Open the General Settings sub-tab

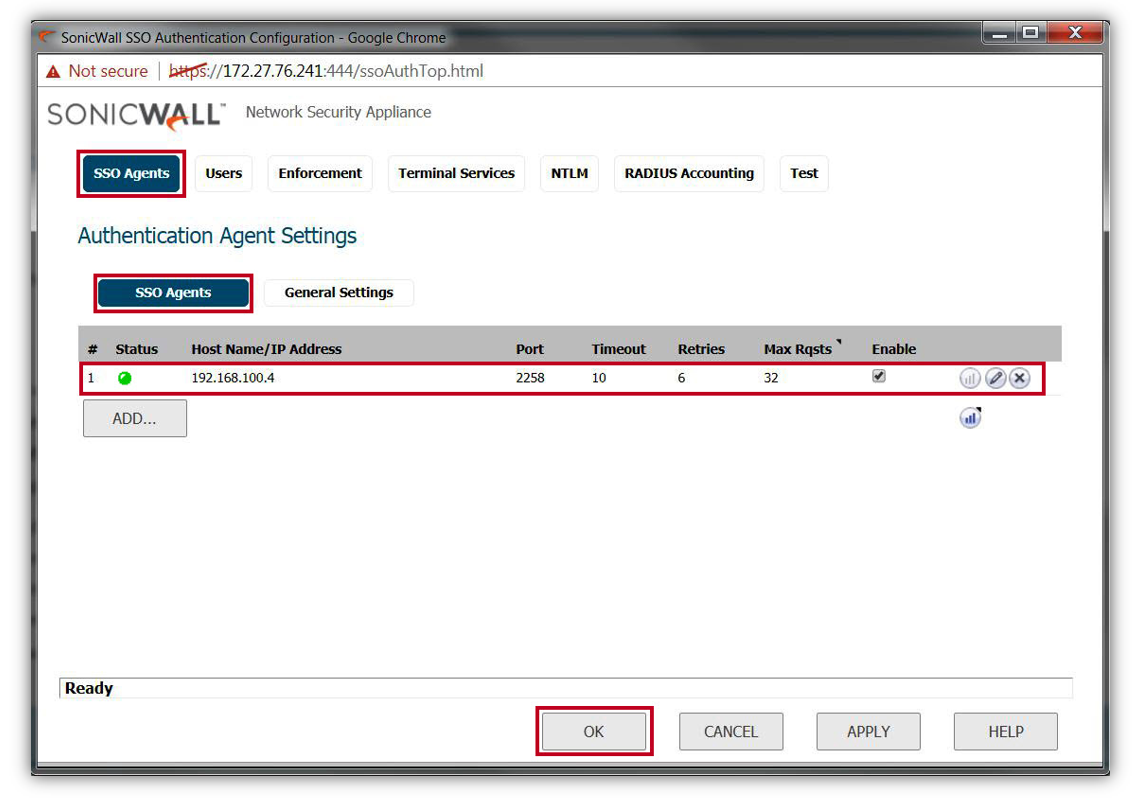coord(339,292)
